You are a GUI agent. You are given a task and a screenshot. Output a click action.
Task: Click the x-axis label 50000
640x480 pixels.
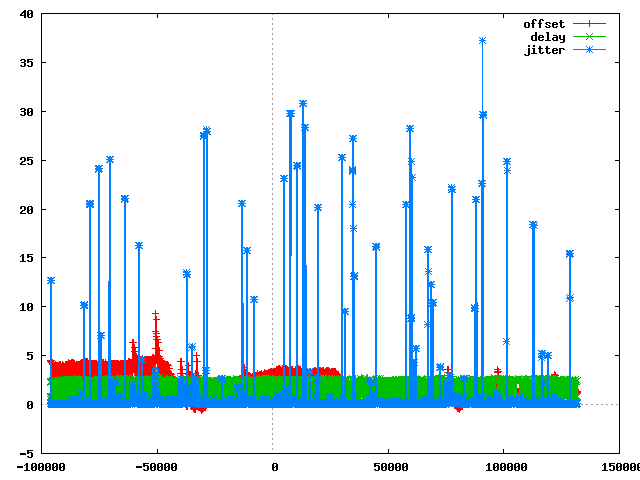pyautogui.click(x=391, y=467)
